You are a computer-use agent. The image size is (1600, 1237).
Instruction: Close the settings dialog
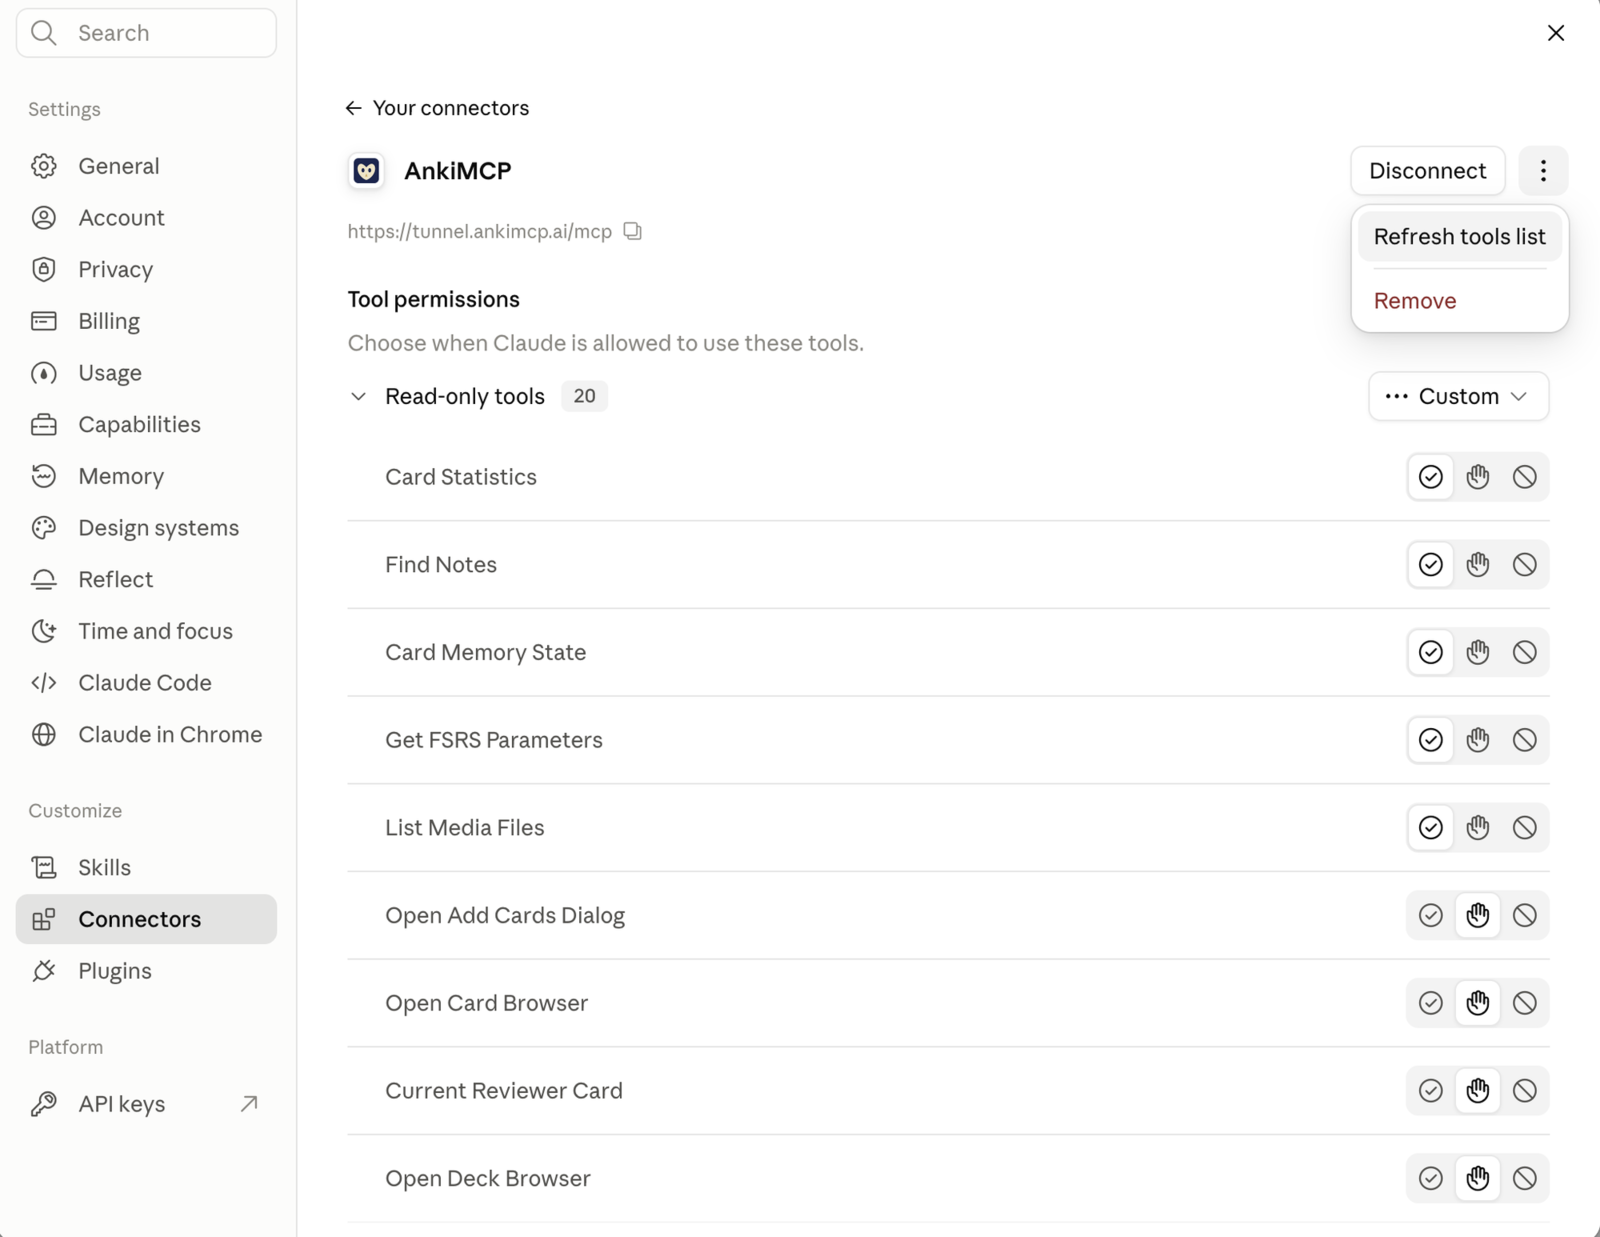[1556, 33]
